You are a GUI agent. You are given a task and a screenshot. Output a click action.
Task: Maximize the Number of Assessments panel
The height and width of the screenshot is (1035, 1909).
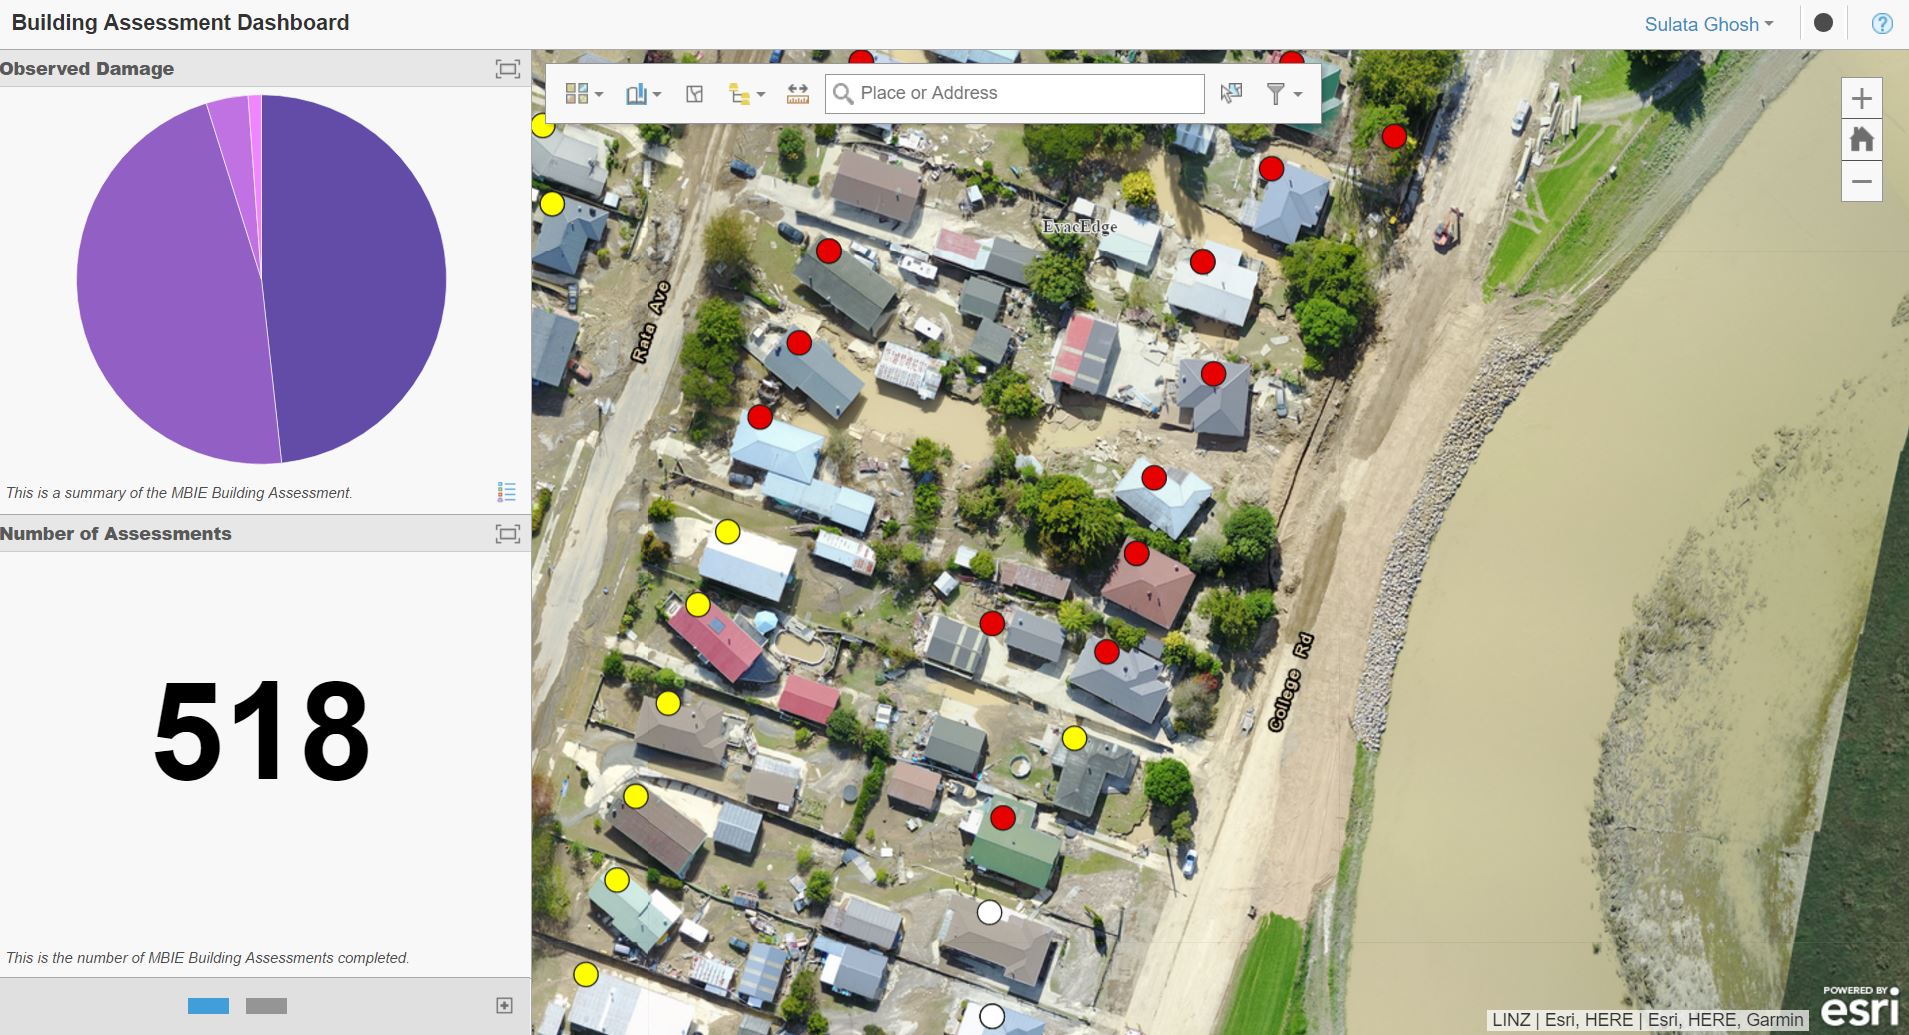click(508, 534)
